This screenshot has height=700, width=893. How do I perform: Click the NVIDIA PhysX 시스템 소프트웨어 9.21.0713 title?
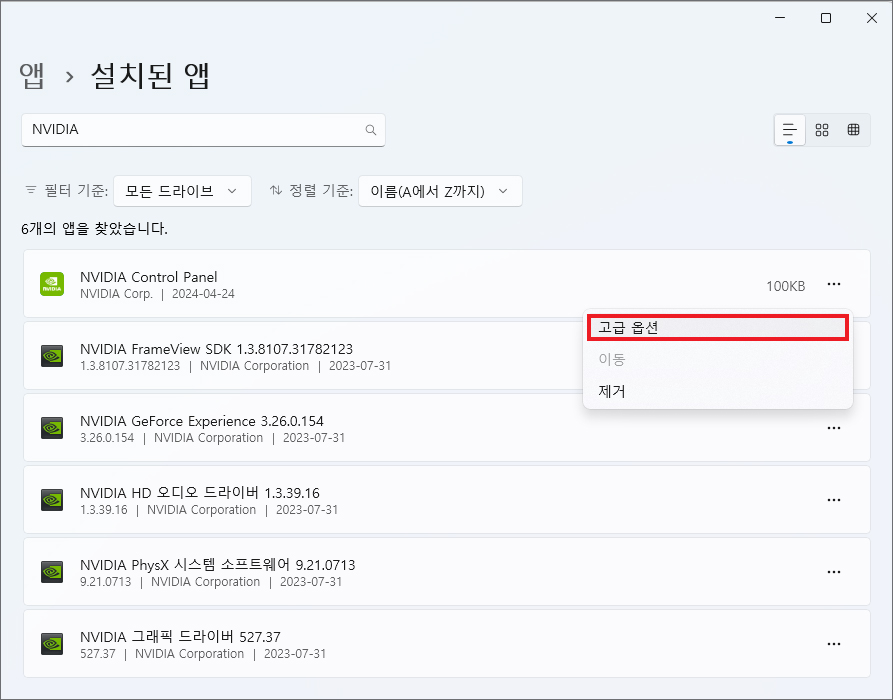[218, 565]
